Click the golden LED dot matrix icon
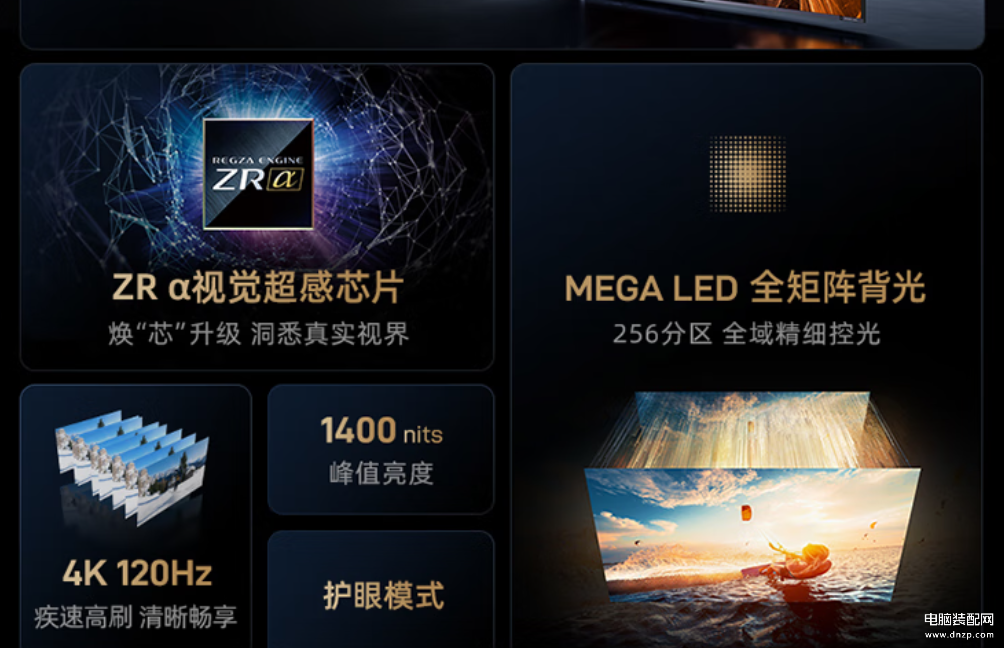This screenshot has height=648, width=1004. [747, 174]
